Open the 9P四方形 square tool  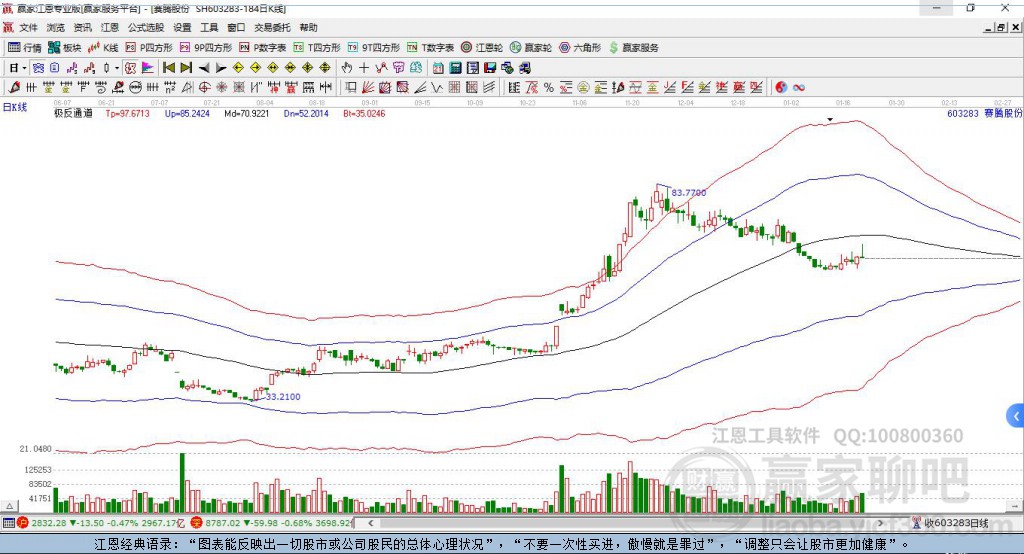tap(206, 48)
